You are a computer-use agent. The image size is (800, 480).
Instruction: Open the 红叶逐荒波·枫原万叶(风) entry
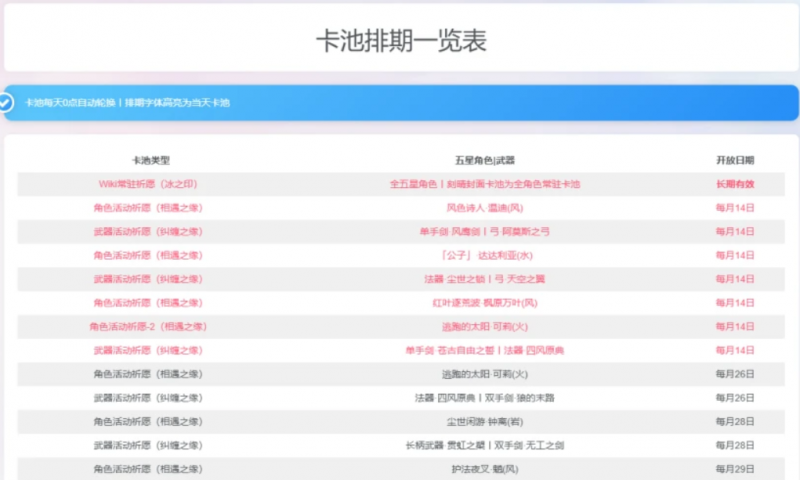(x=484, y=302)
